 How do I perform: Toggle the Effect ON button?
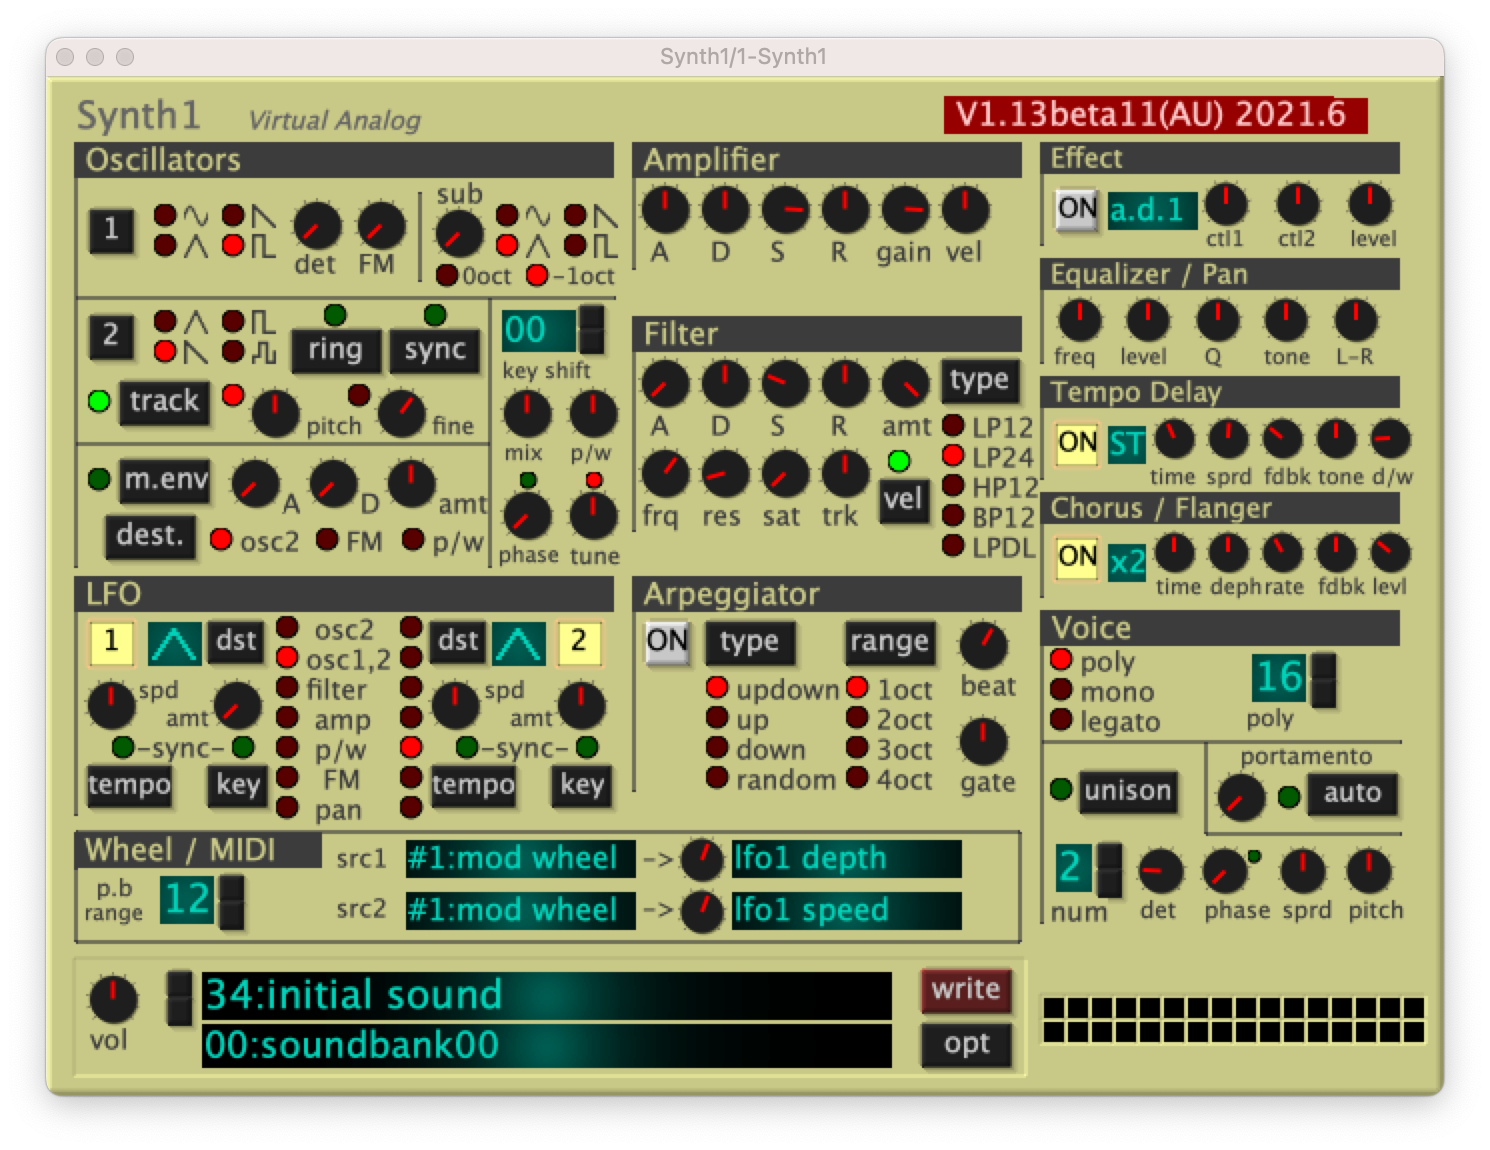pyautogui.click(x=1077, y=209)
